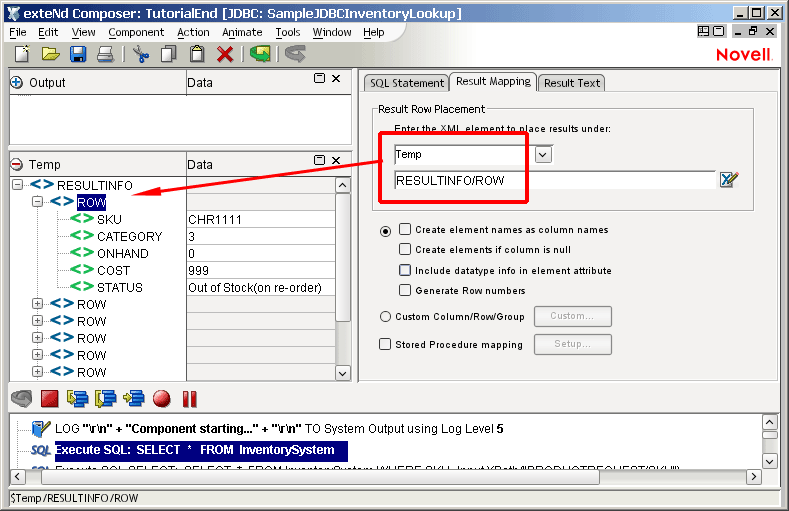Click the Copy toolbar icon
This screenshot has height=511, width=789.
click(x=169, y=54)
